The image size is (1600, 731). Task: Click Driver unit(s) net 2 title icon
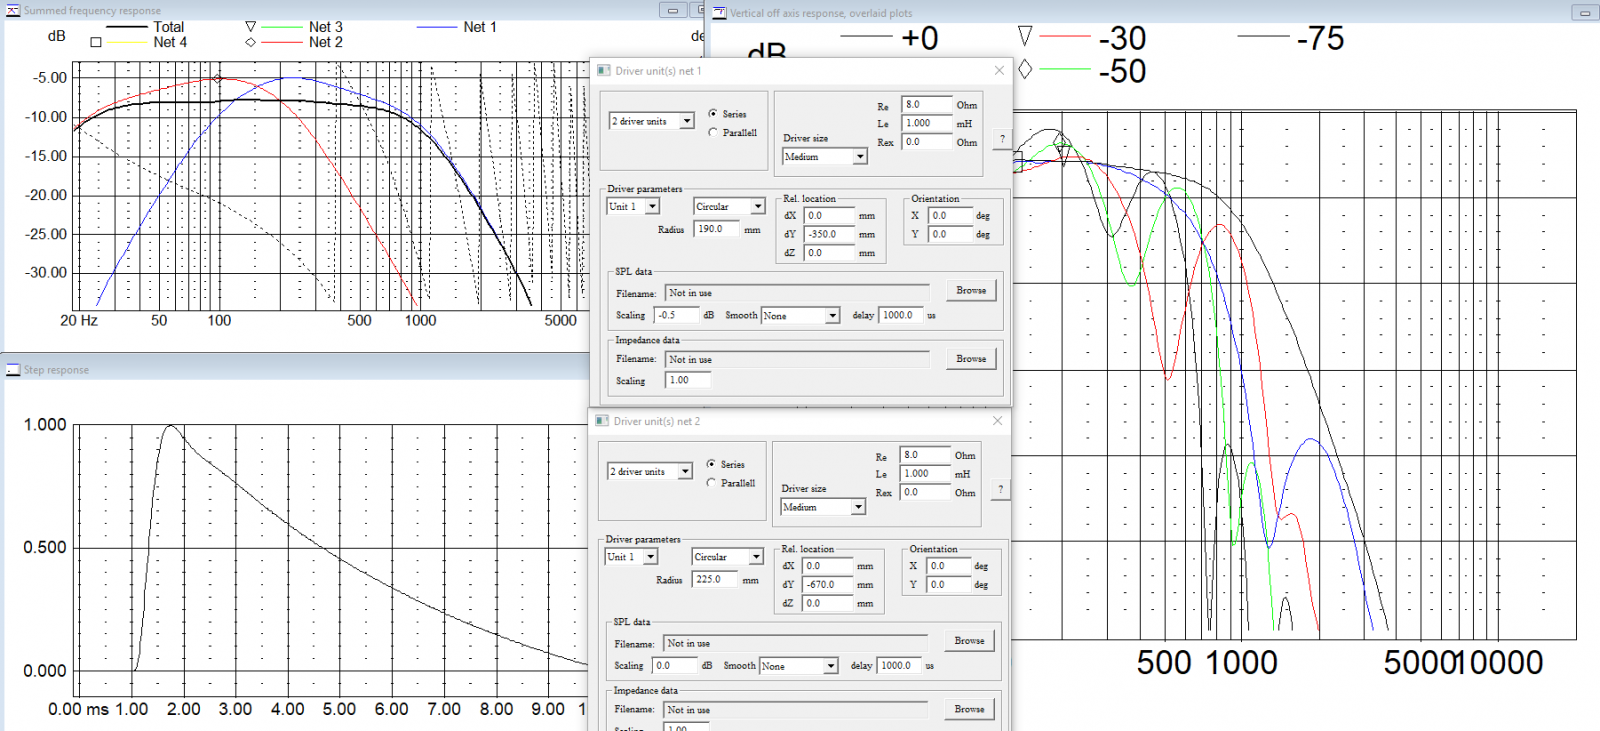click(x=602, y=420)
